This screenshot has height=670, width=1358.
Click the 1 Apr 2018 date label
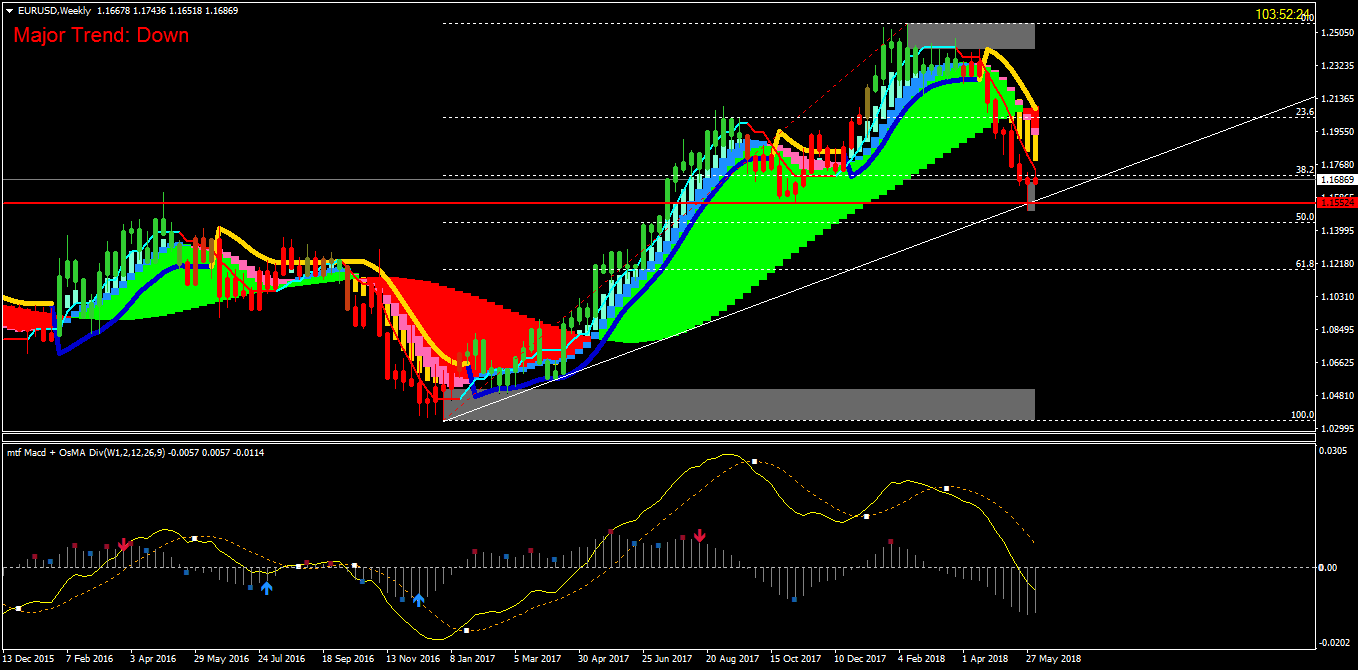985,659
